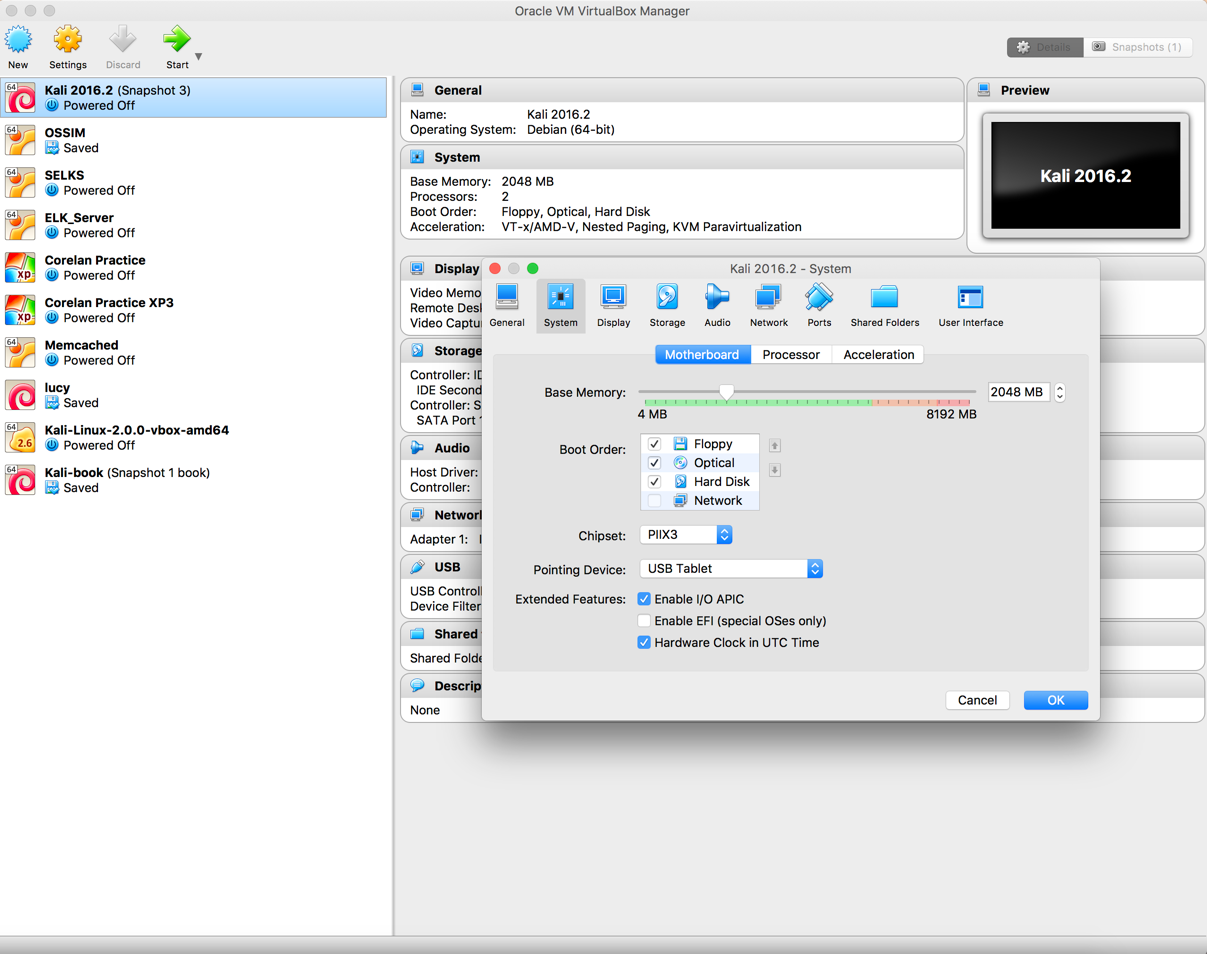Image resolution: width=1207 pixels, height=954 pixels.
Task: Select the lucy virtual machine
Action: point(194,395)
